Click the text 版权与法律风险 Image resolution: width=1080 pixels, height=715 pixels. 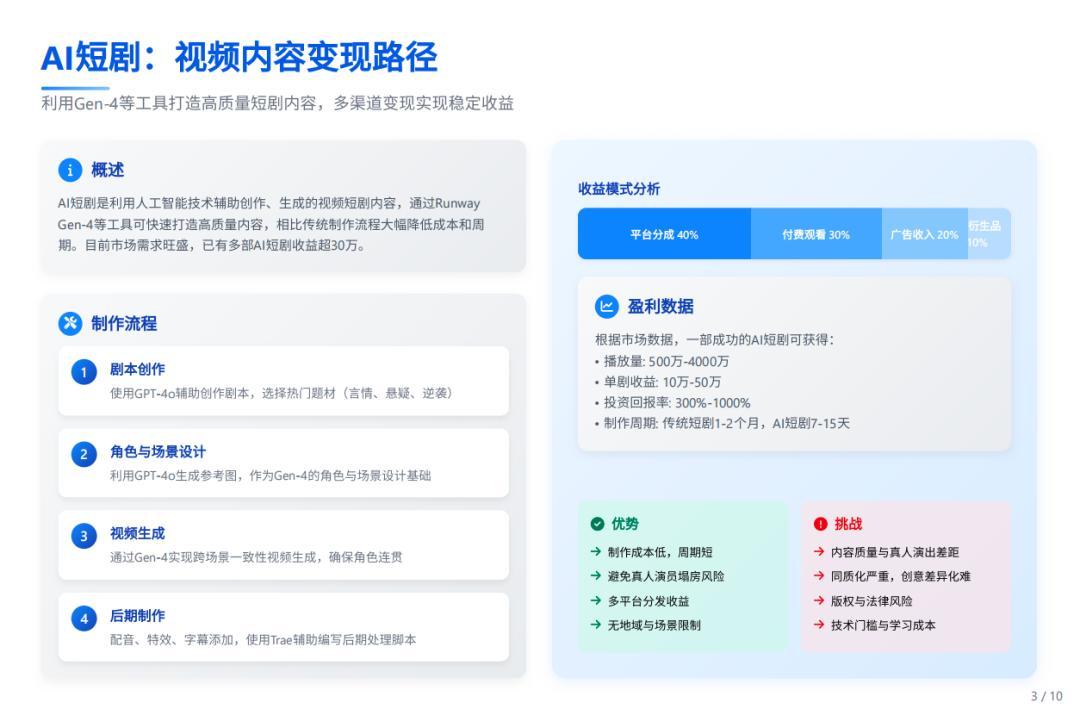871,601
